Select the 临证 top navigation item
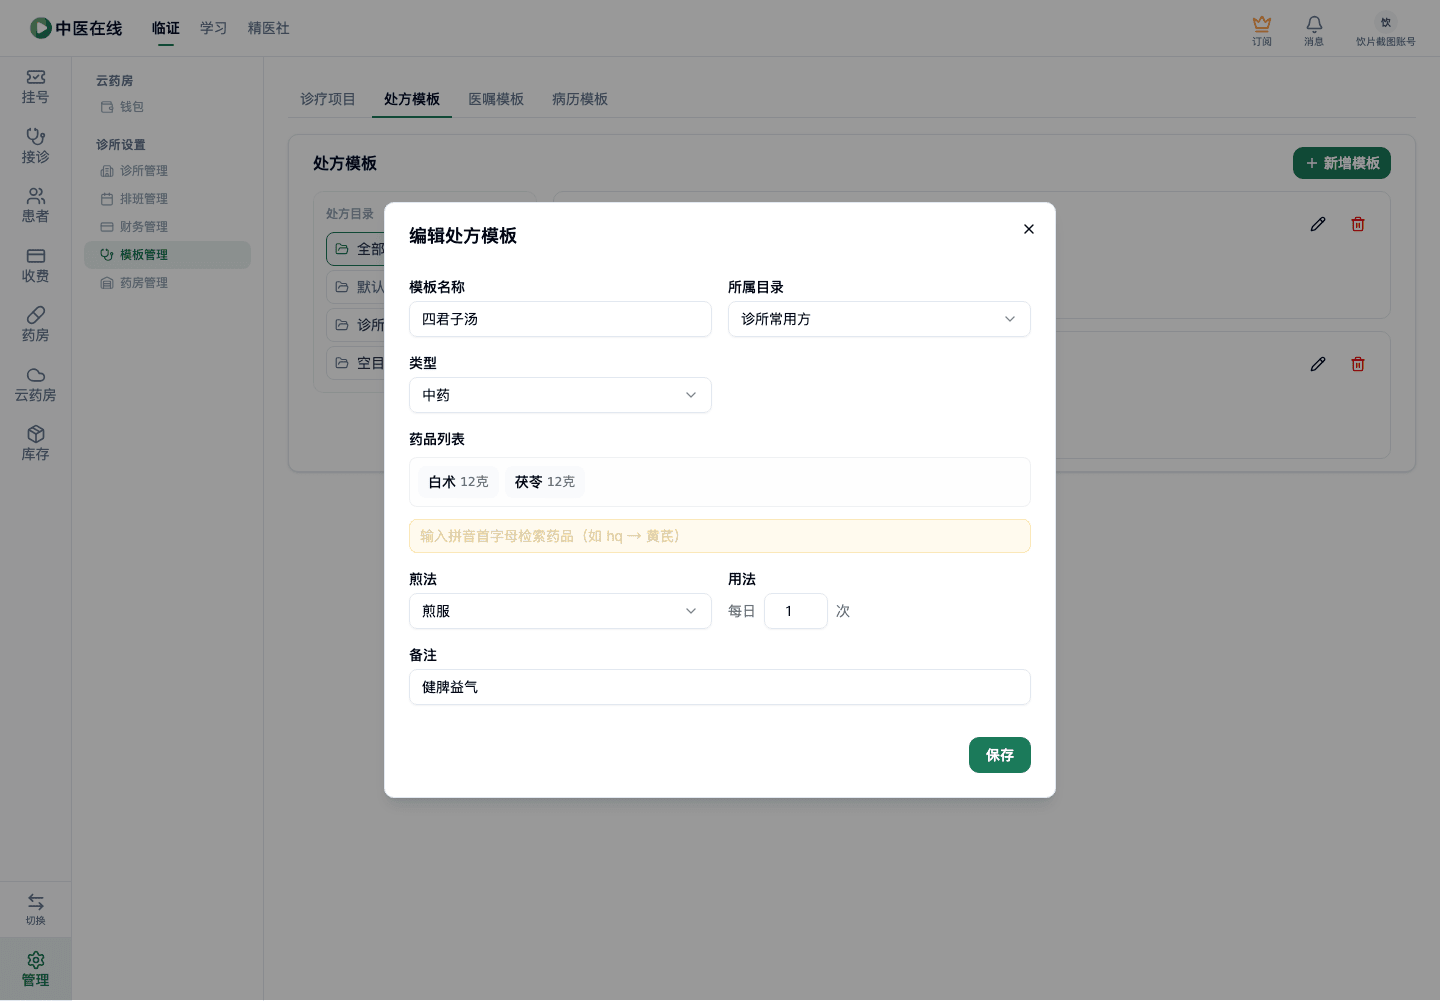This screenshot has width=1440, height=1001. (166, 28)
